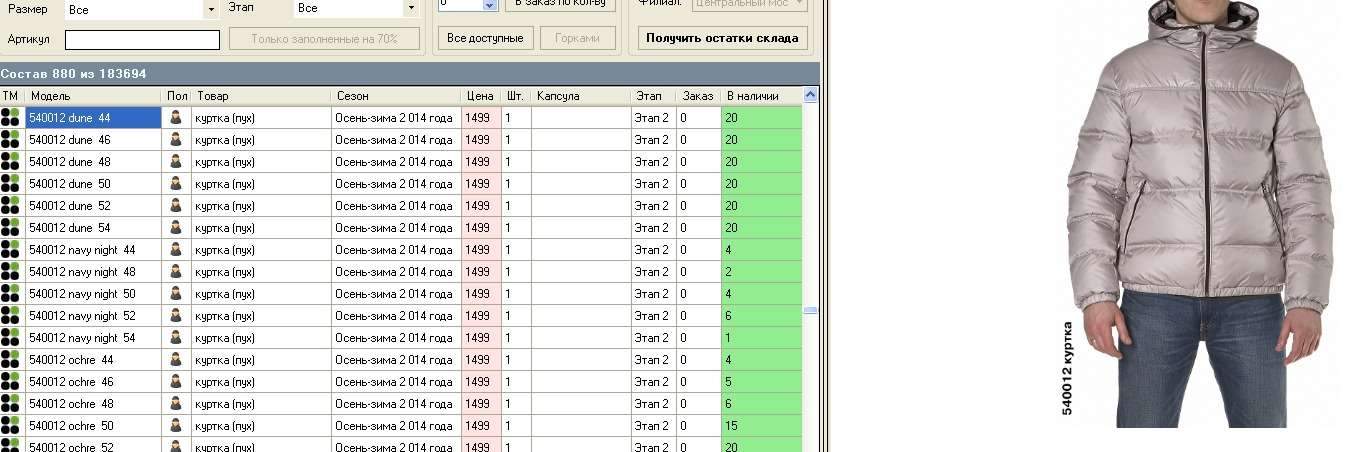Viewport: 1357px width, 452px height.
Task: Click the table scrollbar up arrow
Action: [810, 96]
